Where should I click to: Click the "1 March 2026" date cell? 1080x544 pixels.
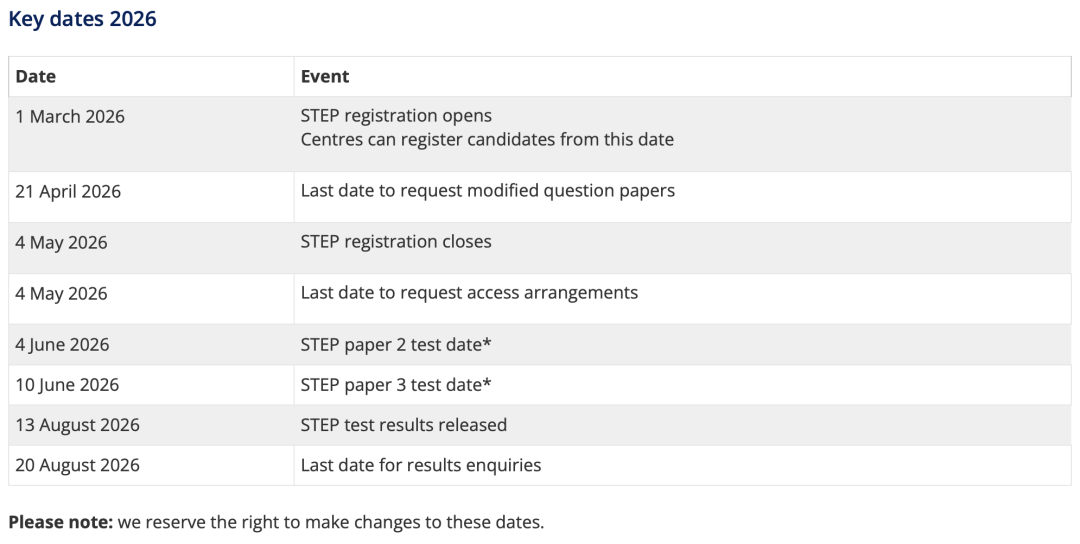(x=70, y=116)
